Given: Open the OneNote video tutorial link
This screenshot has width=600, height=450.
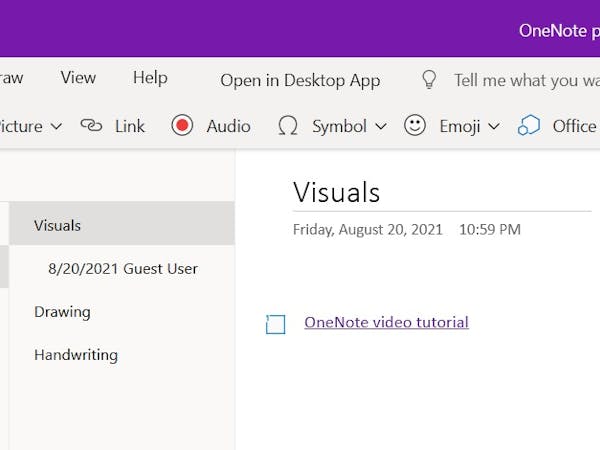Looking at the screenshot, I should pos(386,322).
